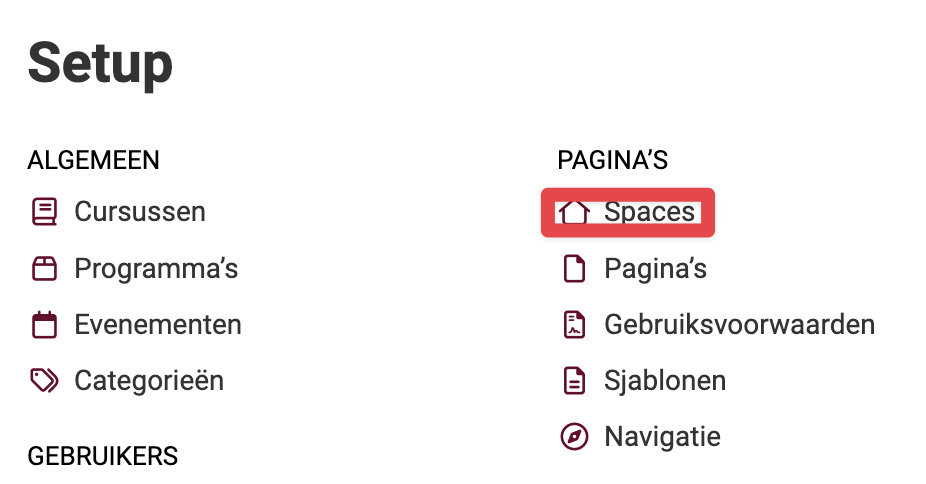Go to Programma's under Algemeen

(156, 269)
